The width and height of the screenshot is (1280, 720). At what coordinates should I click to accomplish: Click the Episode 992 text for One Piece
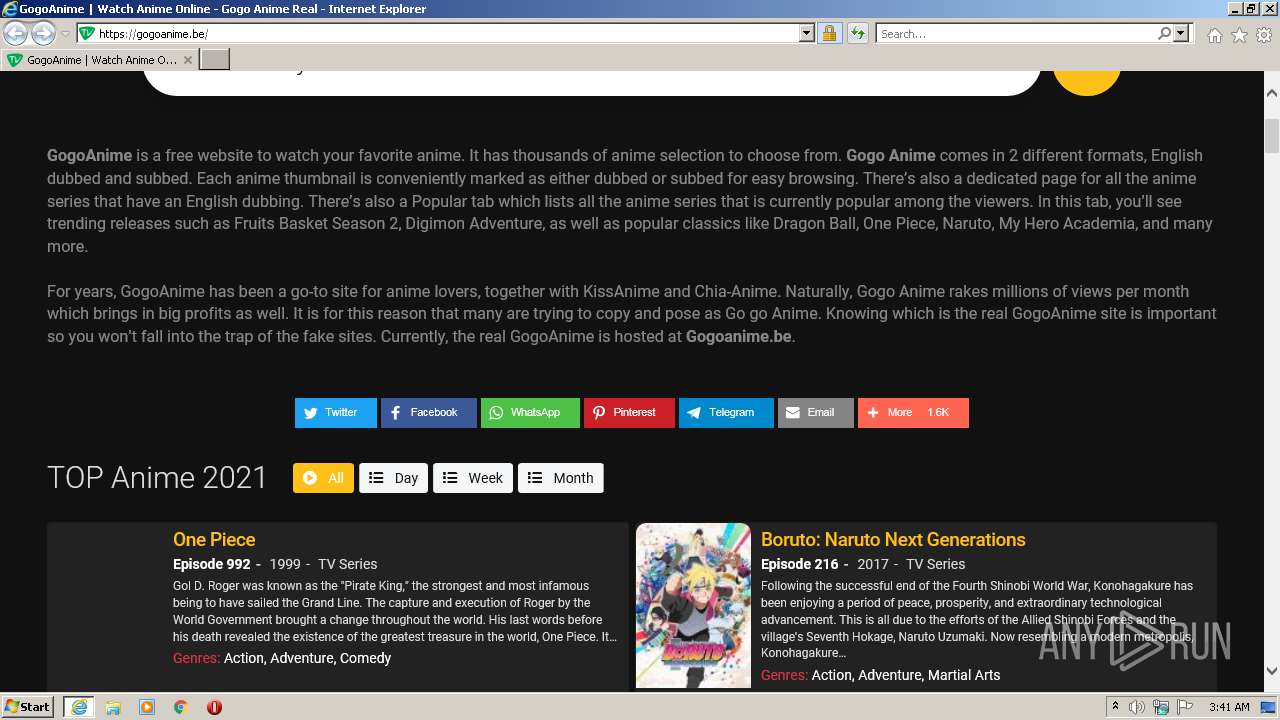coord(212,564)
